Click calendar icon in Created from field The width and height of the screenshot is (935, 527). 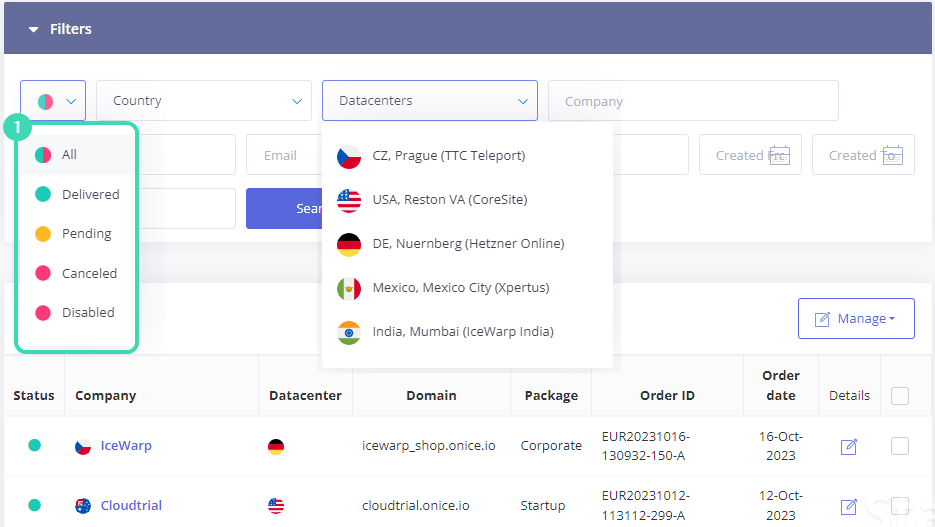(779, 155)
